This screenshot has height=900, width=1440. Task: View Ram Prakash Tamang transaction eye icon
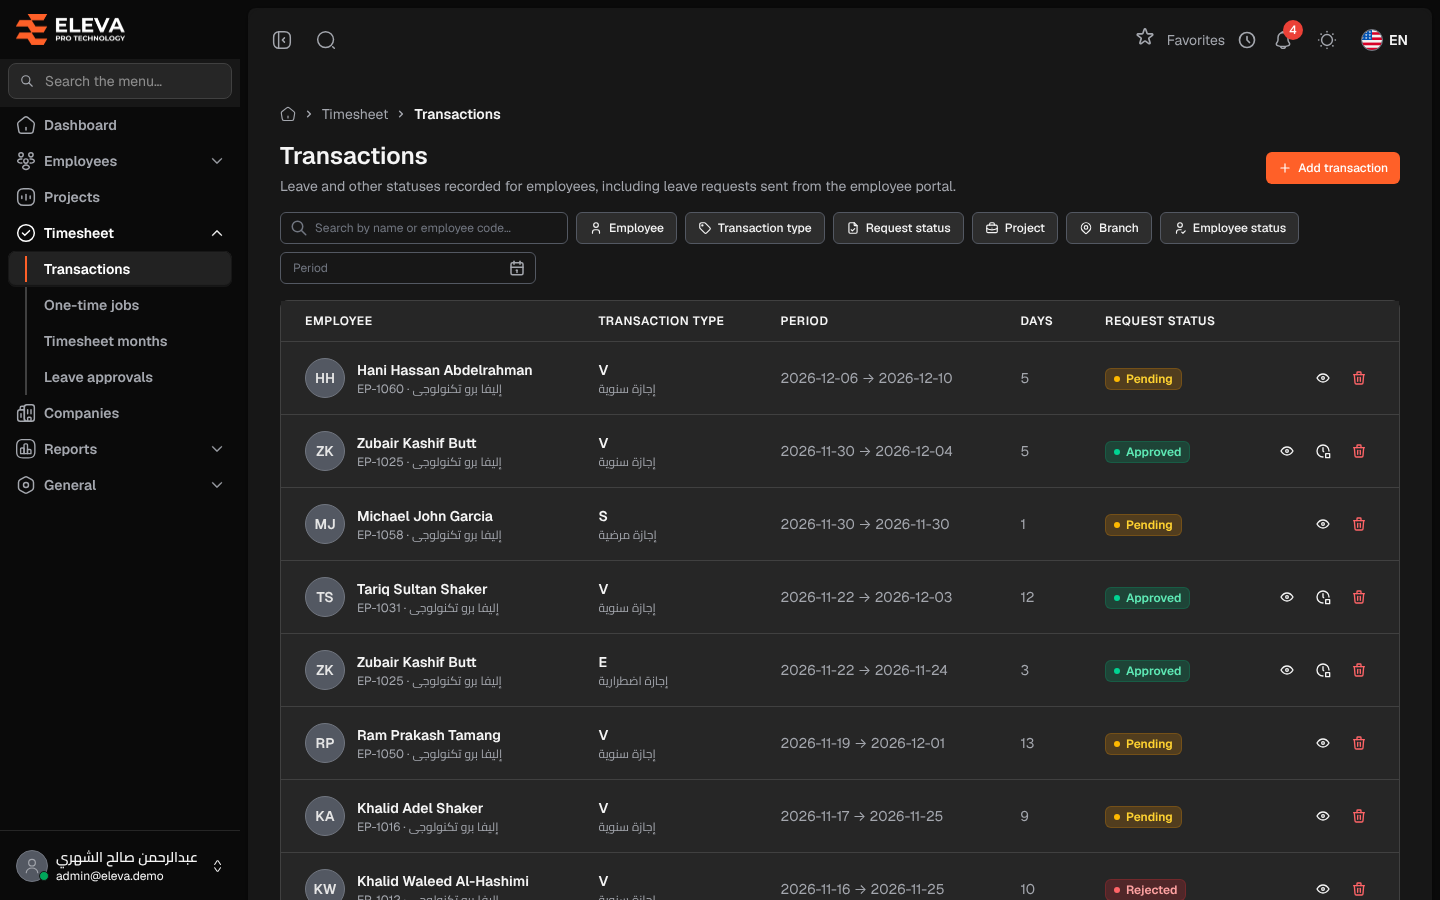[1323, 743]
